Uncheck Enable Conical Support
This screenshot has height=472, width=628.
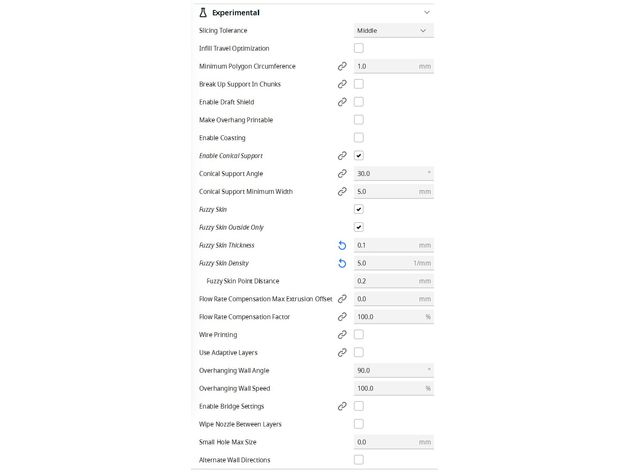point(359,156)
